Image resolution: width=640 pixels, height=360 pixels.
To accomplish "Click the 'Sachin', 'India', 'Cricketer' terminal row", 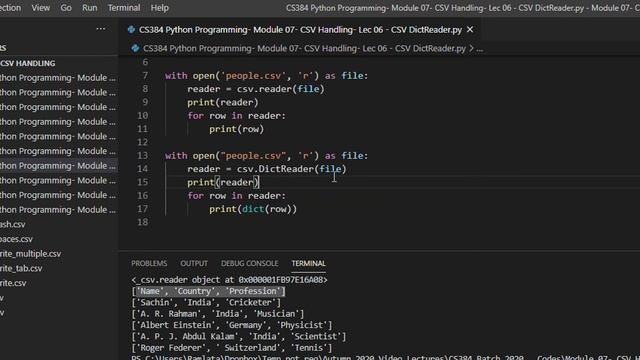I will pos(206,303).
